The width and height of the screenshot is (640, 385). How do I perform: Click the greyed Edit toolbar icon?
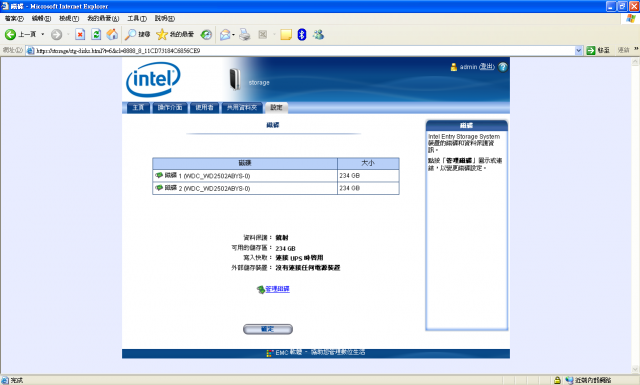point(262,35)
